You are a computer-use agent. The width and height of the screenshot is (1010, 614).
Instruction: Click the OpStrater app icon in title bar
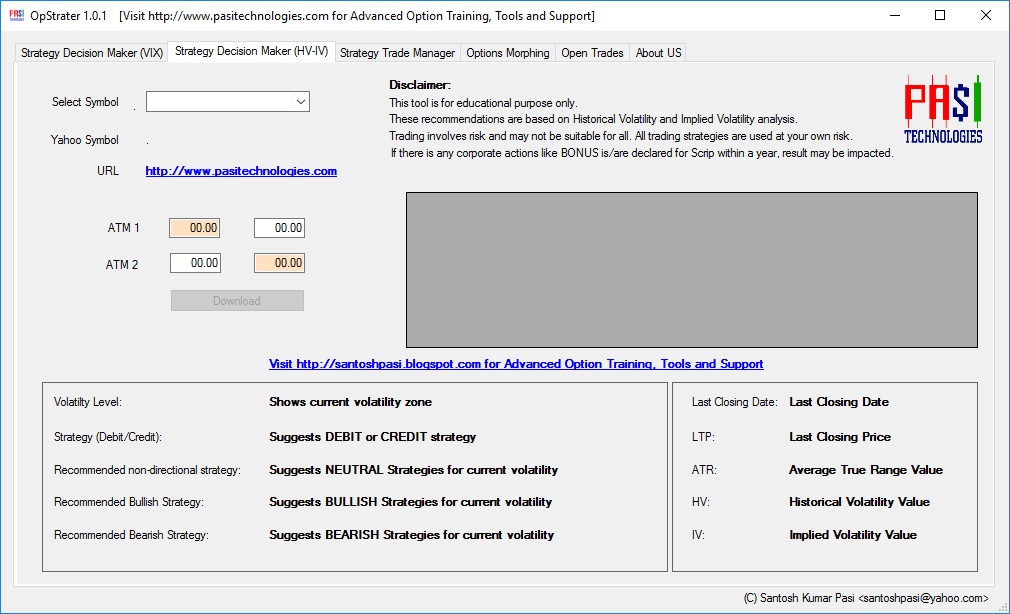click(x=16, y=15)
